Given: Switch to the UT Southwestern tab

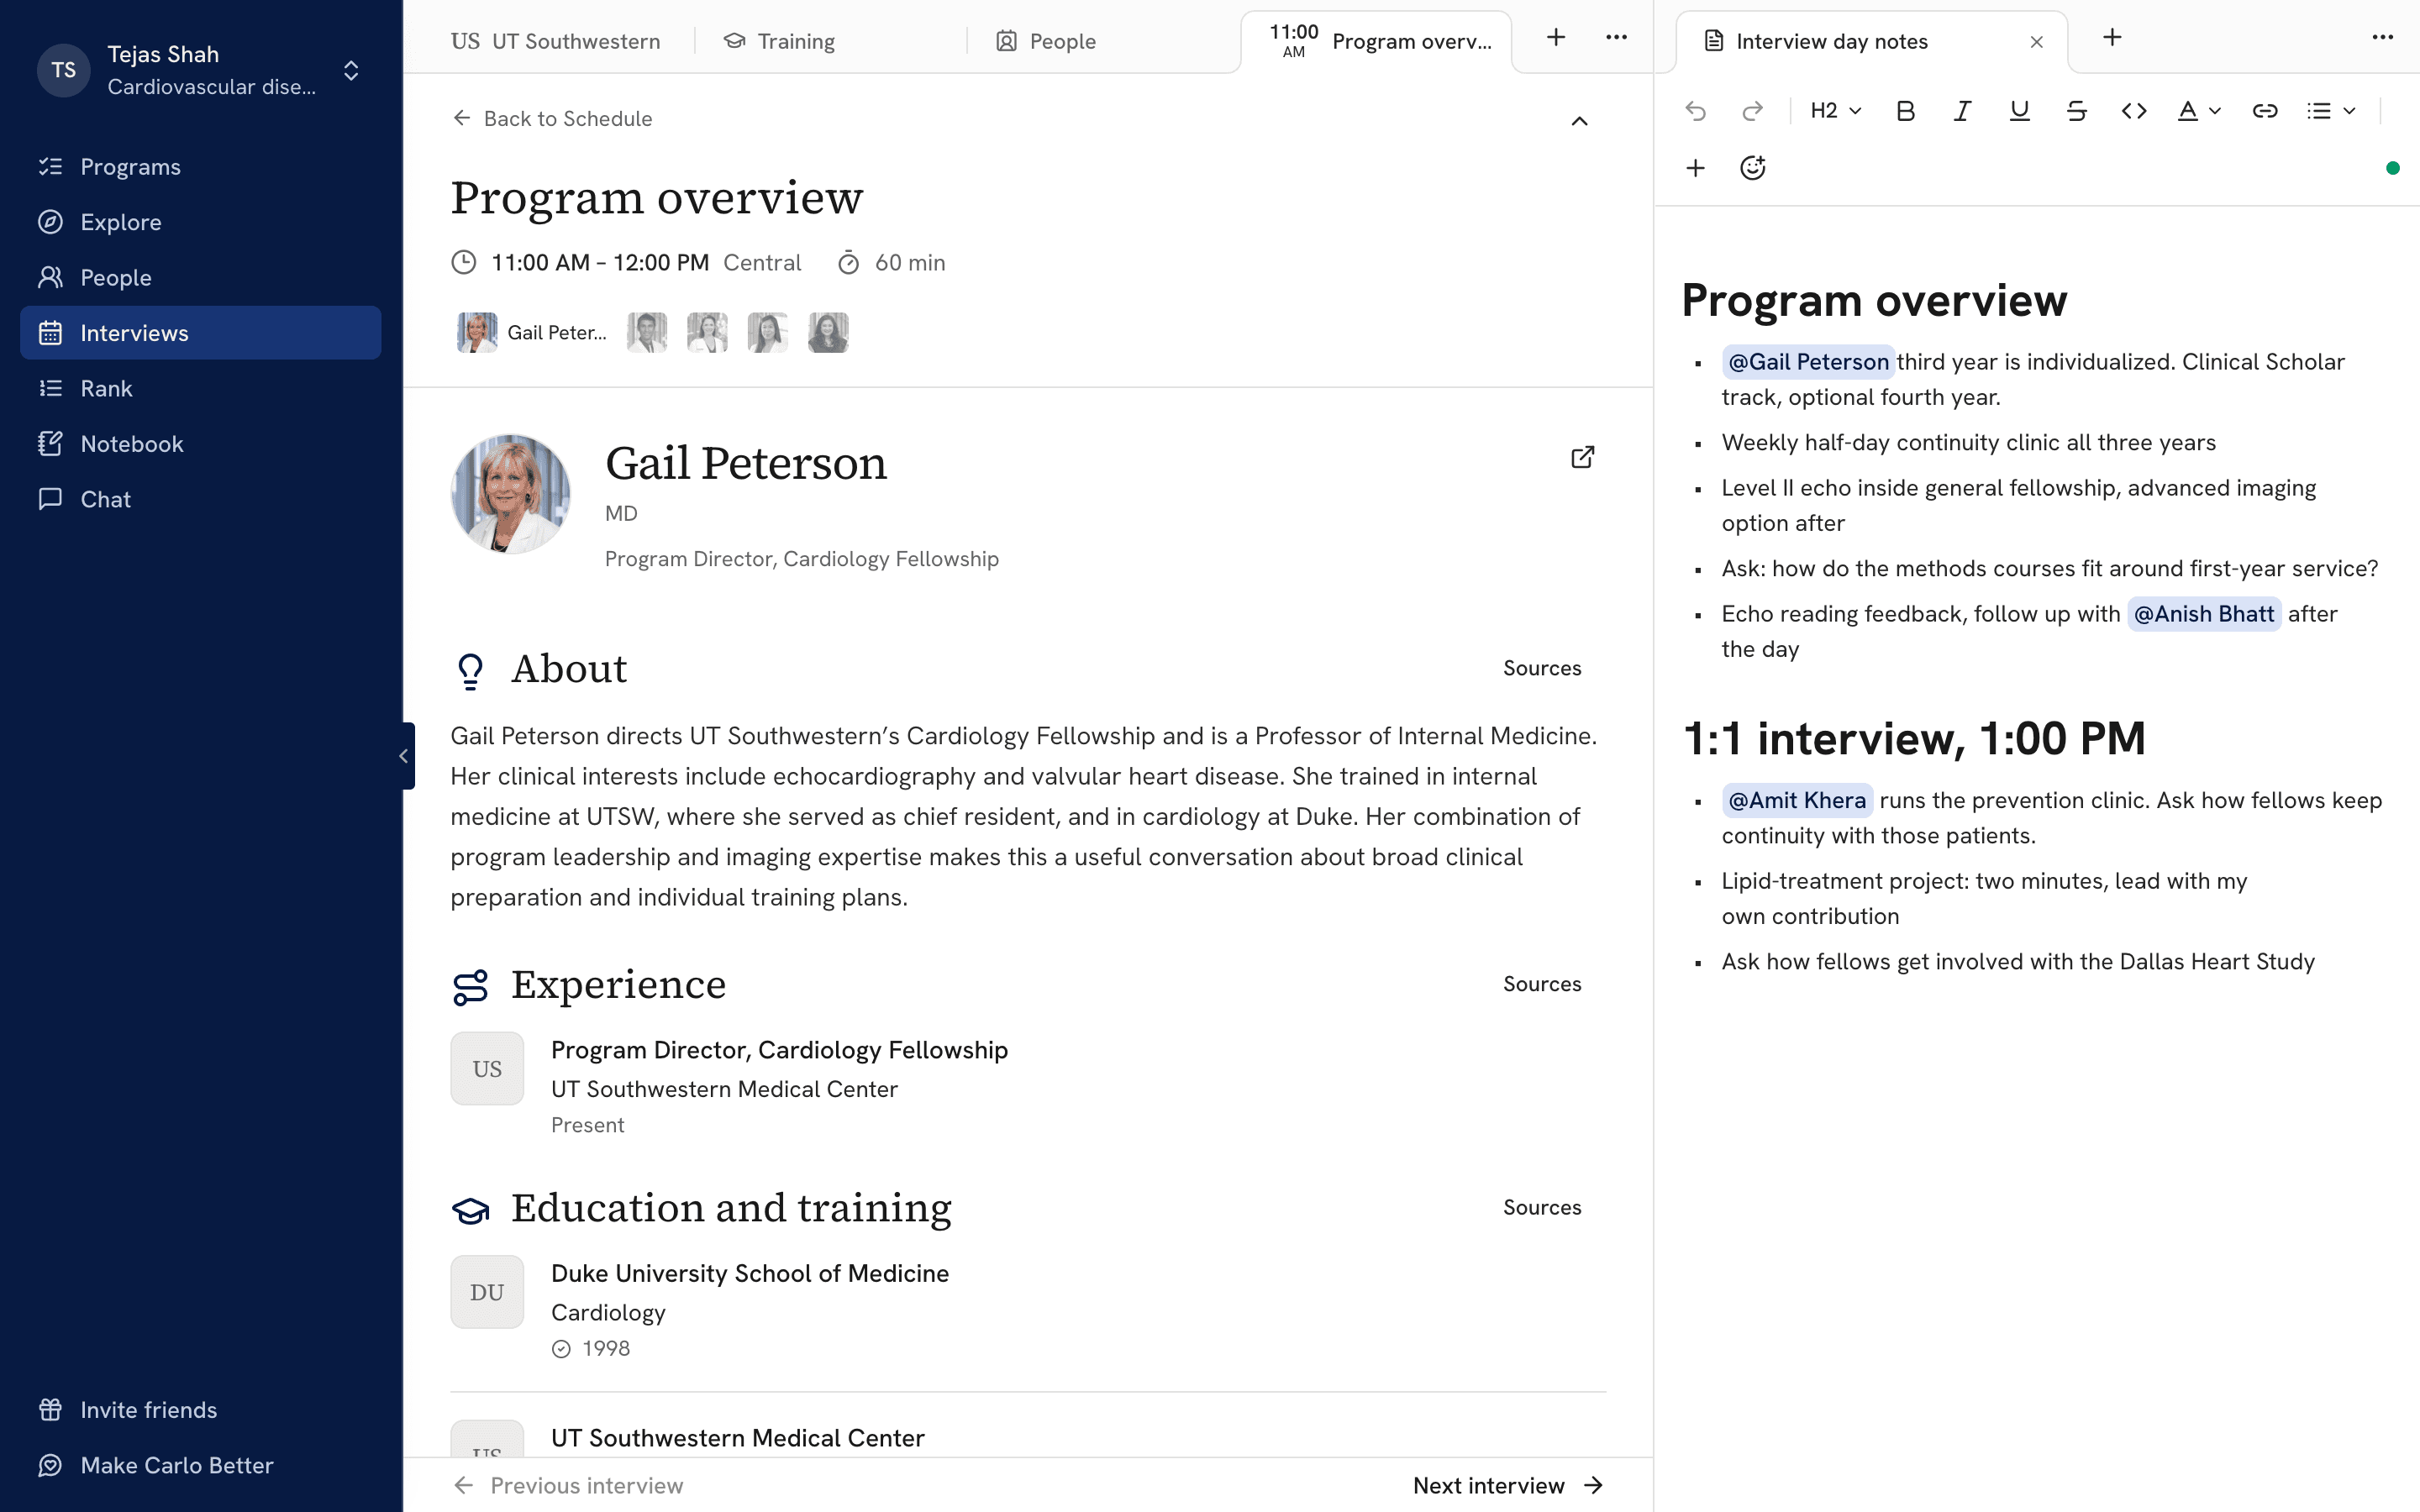Looking at the screenshot, I should (x=556, y=41).
